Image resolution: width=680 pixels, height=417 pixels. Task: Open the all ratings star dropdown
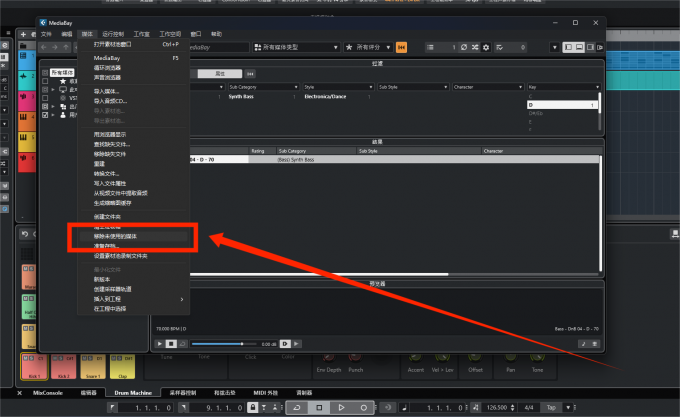pos(368,47)
